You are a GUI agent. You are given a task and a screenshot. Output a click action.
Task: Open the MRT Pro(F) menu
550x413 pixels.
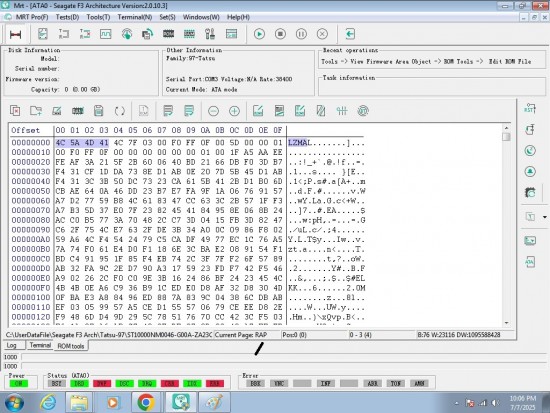tap(32, 17)
